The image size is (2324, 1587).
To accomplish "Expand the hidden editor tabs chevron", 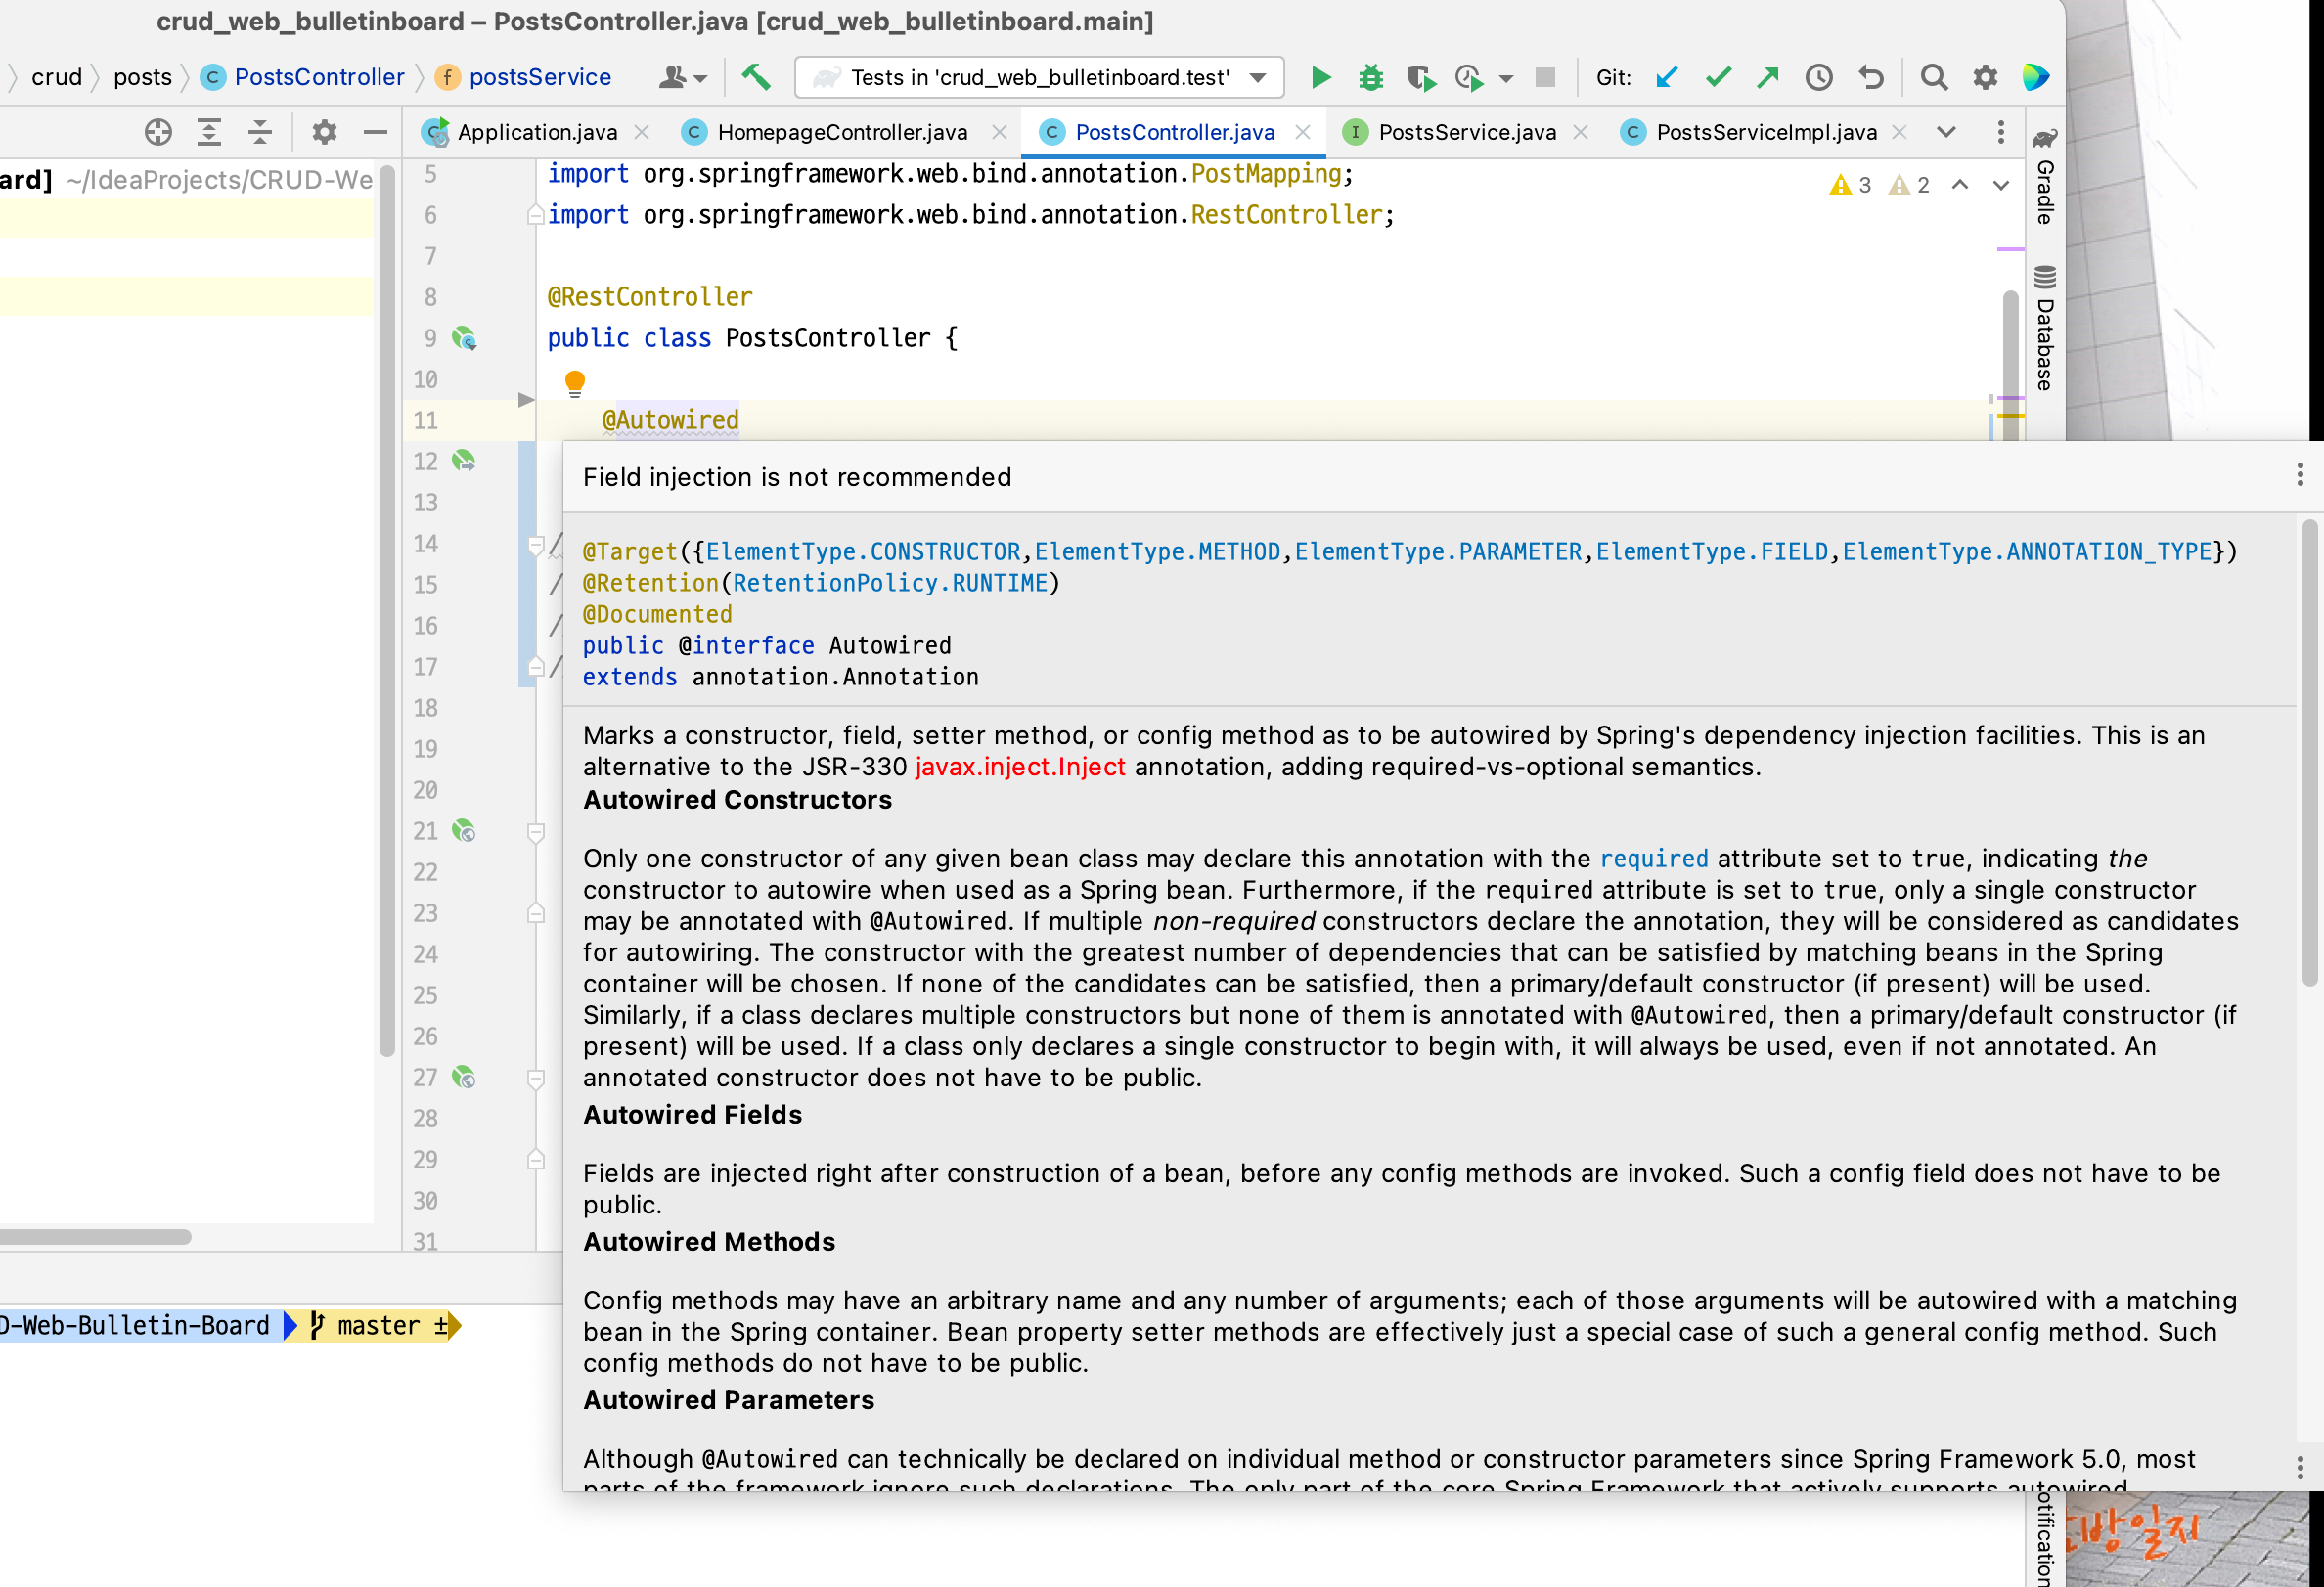I will pyautogui.click(x=1946, y=132).
